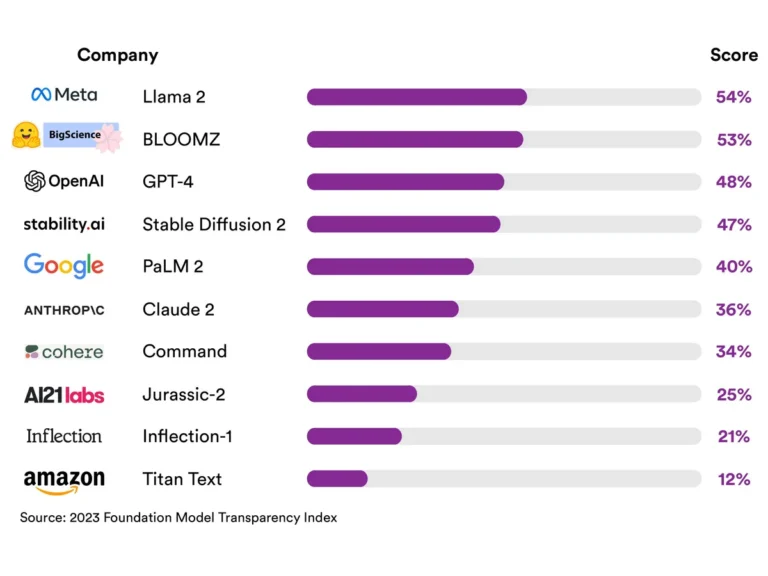Screen dimensions: 768x576
Task: Click the Anthropic logo
Action: [x=64, y=310]
